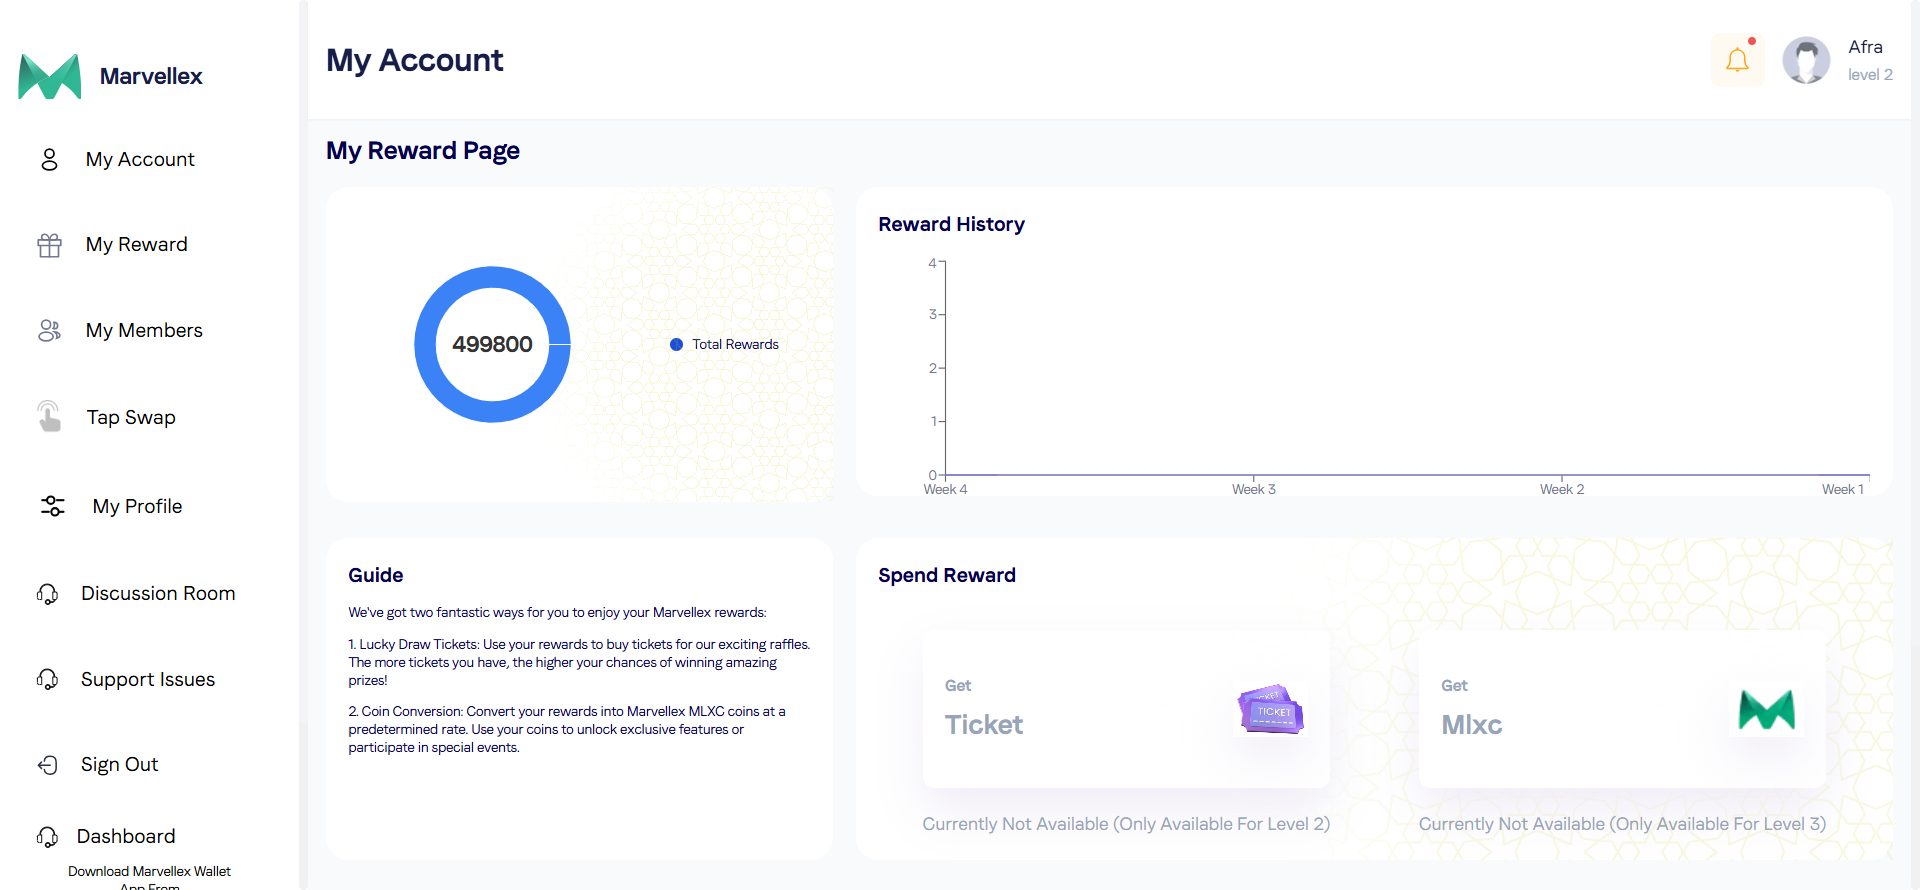Select the My Members people icon
Viewport: 1920px width, 890px height.
[49, 331]
